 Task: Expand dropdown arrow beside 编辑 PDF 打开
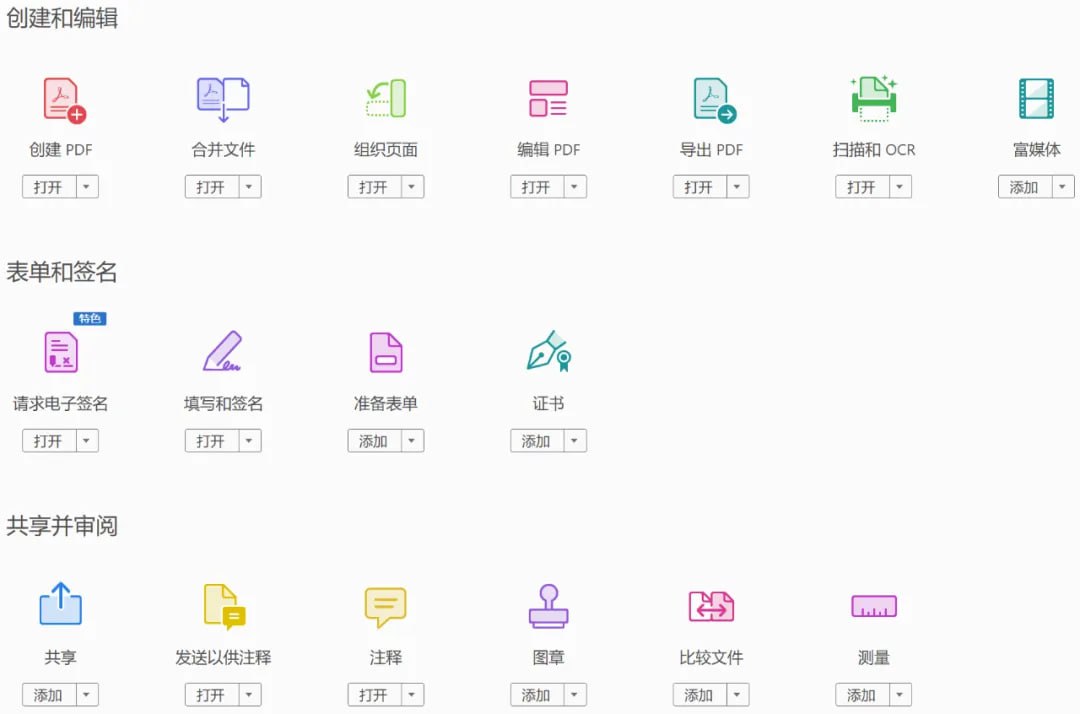[574, 187]
